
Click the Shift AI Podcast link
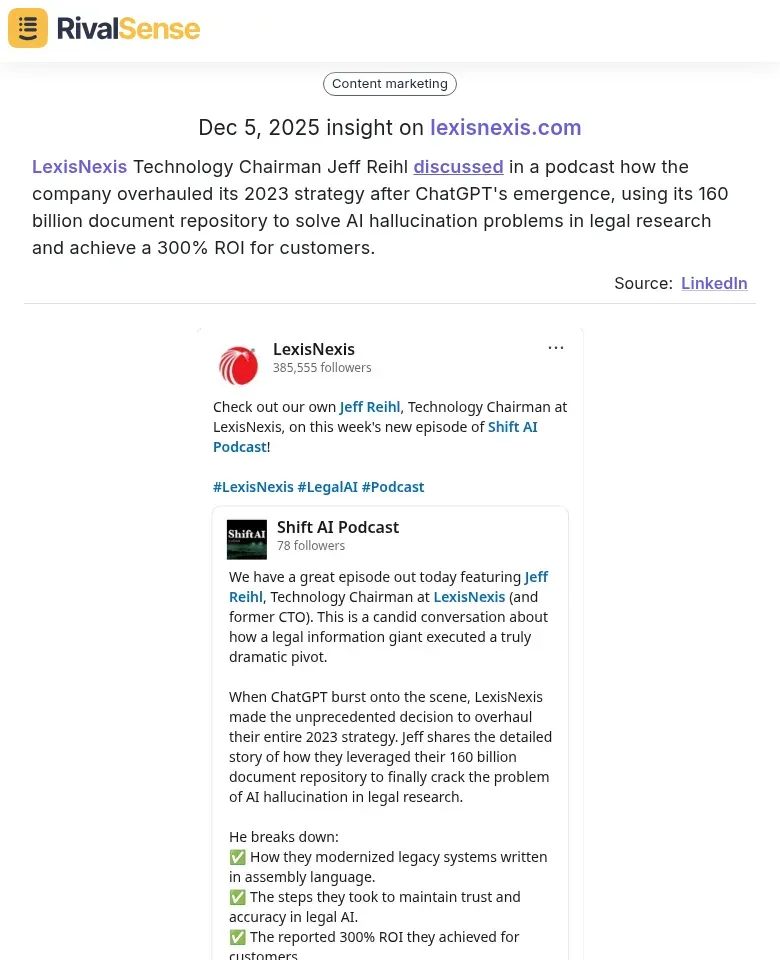point(512,427)
